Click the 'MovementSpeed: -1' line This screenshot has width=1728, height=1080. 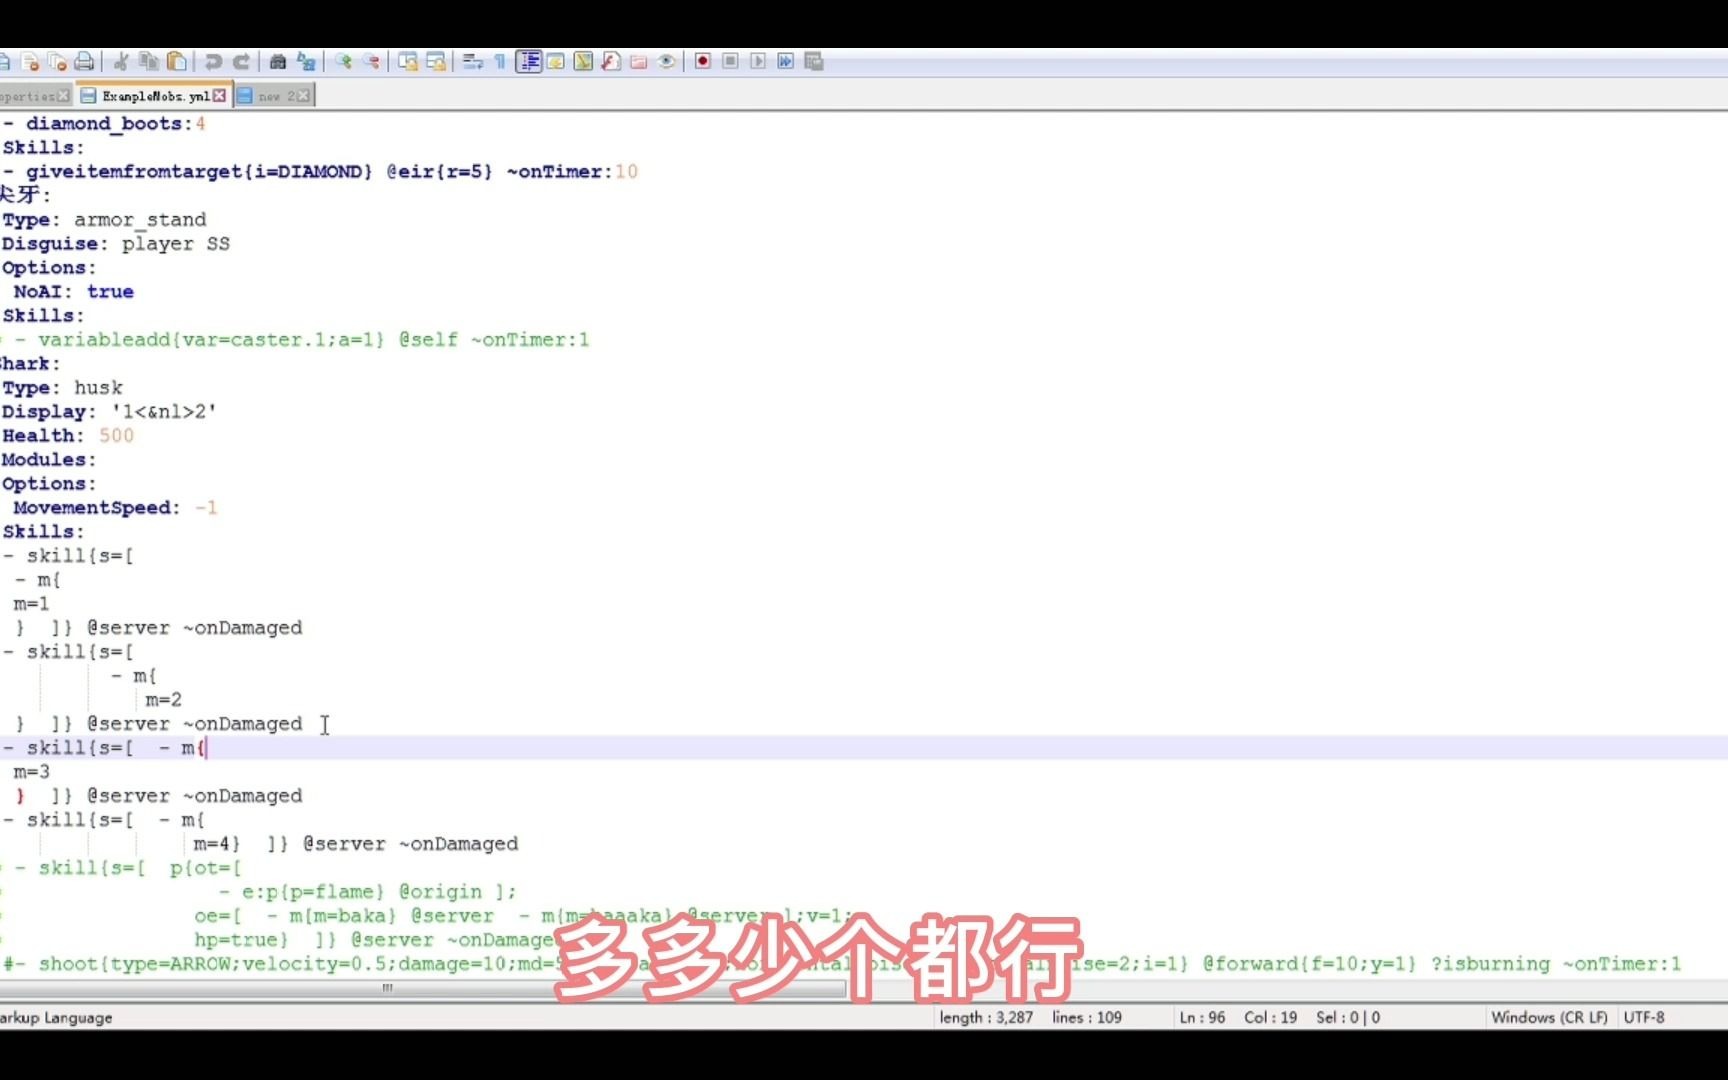(115, 508)
